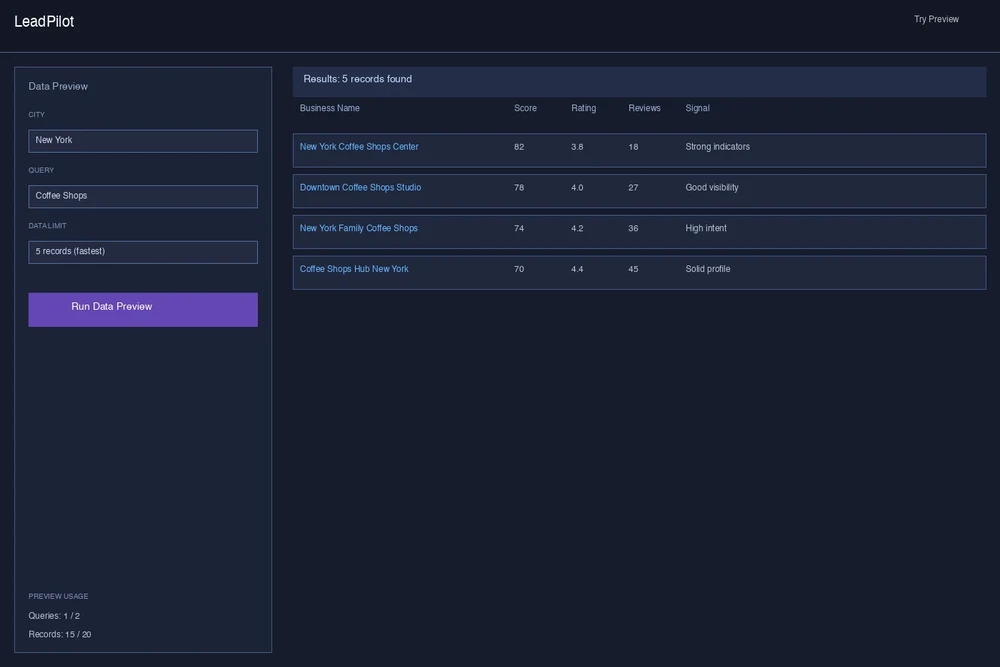The width and height of the screenshot is (1000, 667).
Task: Click the Reviews column header
Action: (x=644, y=108)
